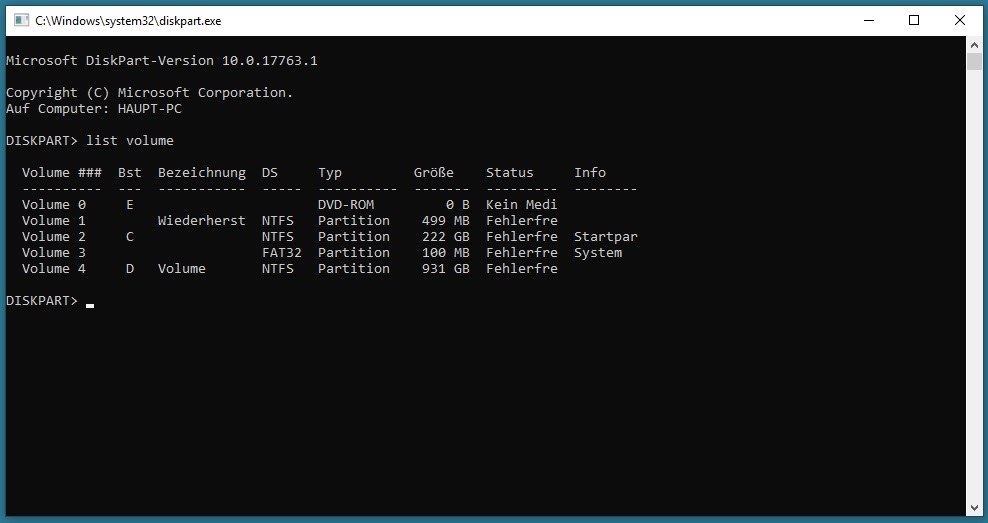The image size is (988, 523).
Task: Click the 'Copyright (C) Microsoft Corporation.' line
Action: point(149,93)
